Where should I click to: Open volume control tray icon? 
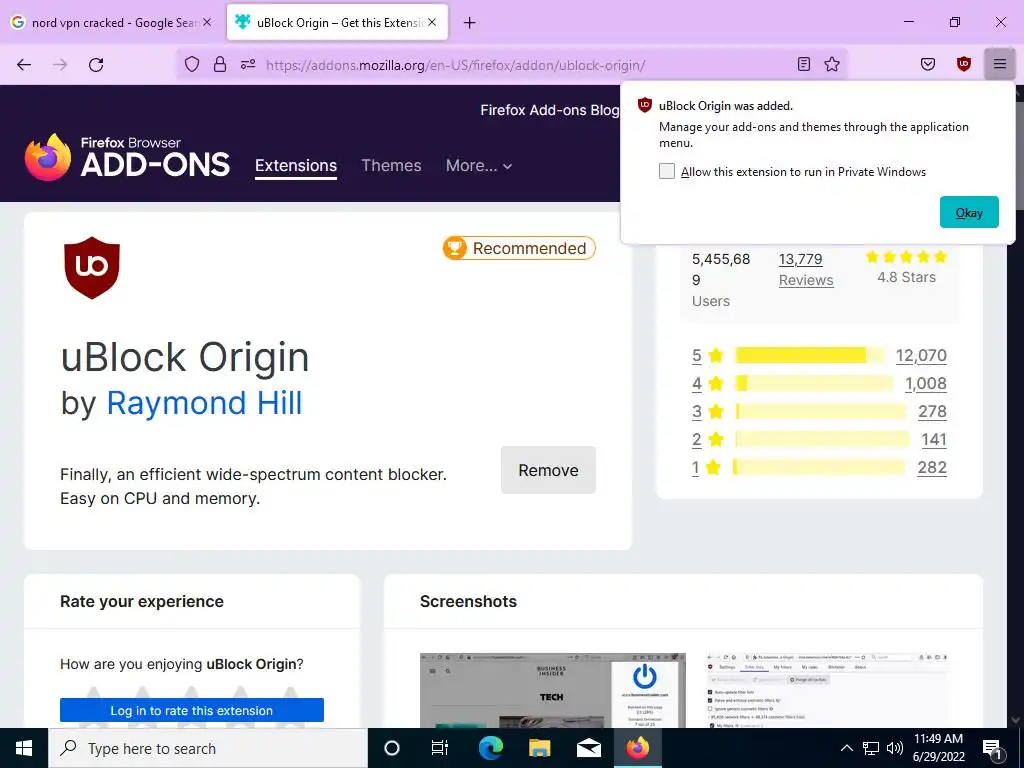tap(895, 748)
